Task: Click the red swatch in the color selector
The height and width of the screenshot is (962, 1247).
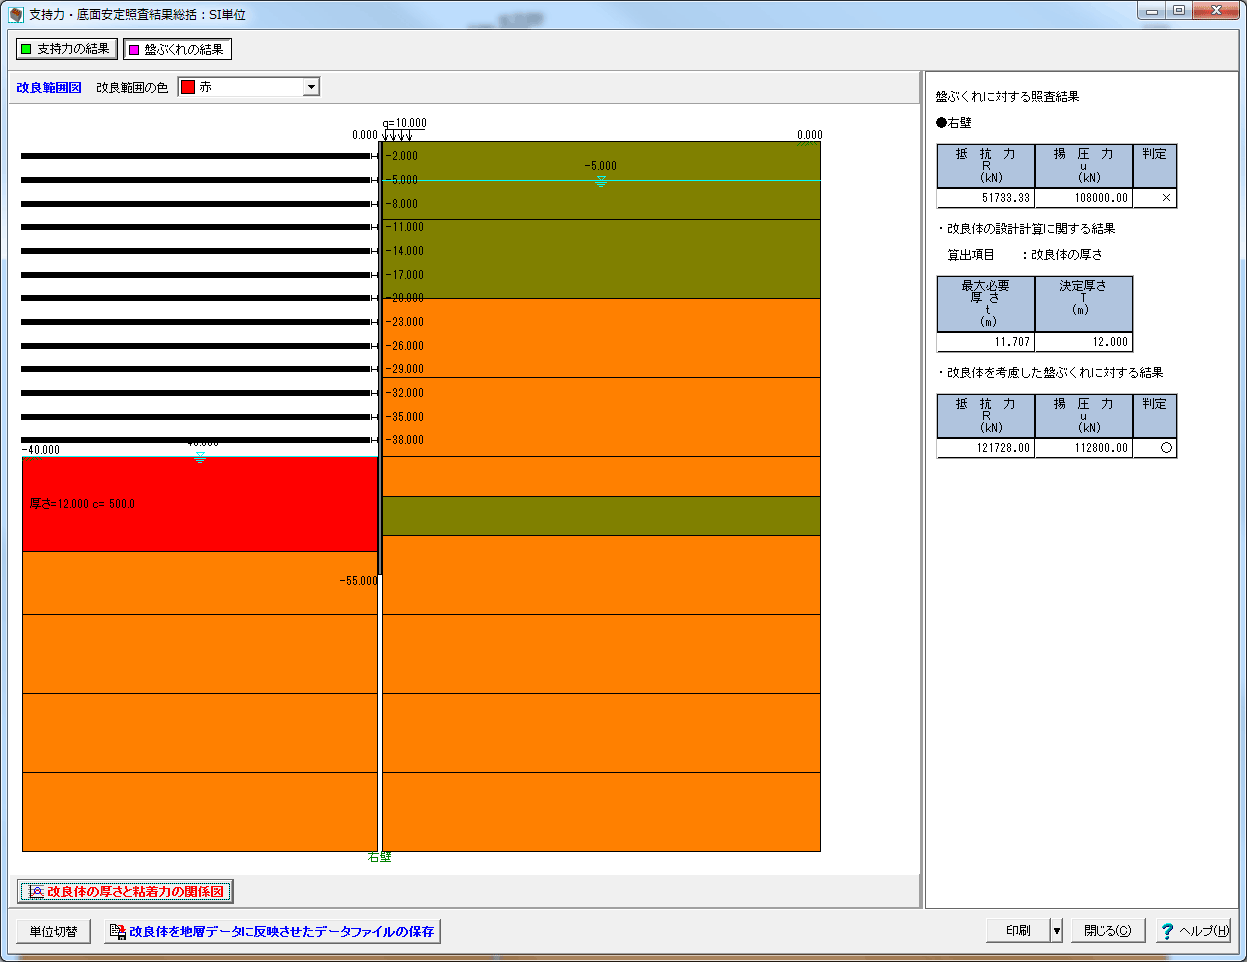Action: click(x=188, y=87)
